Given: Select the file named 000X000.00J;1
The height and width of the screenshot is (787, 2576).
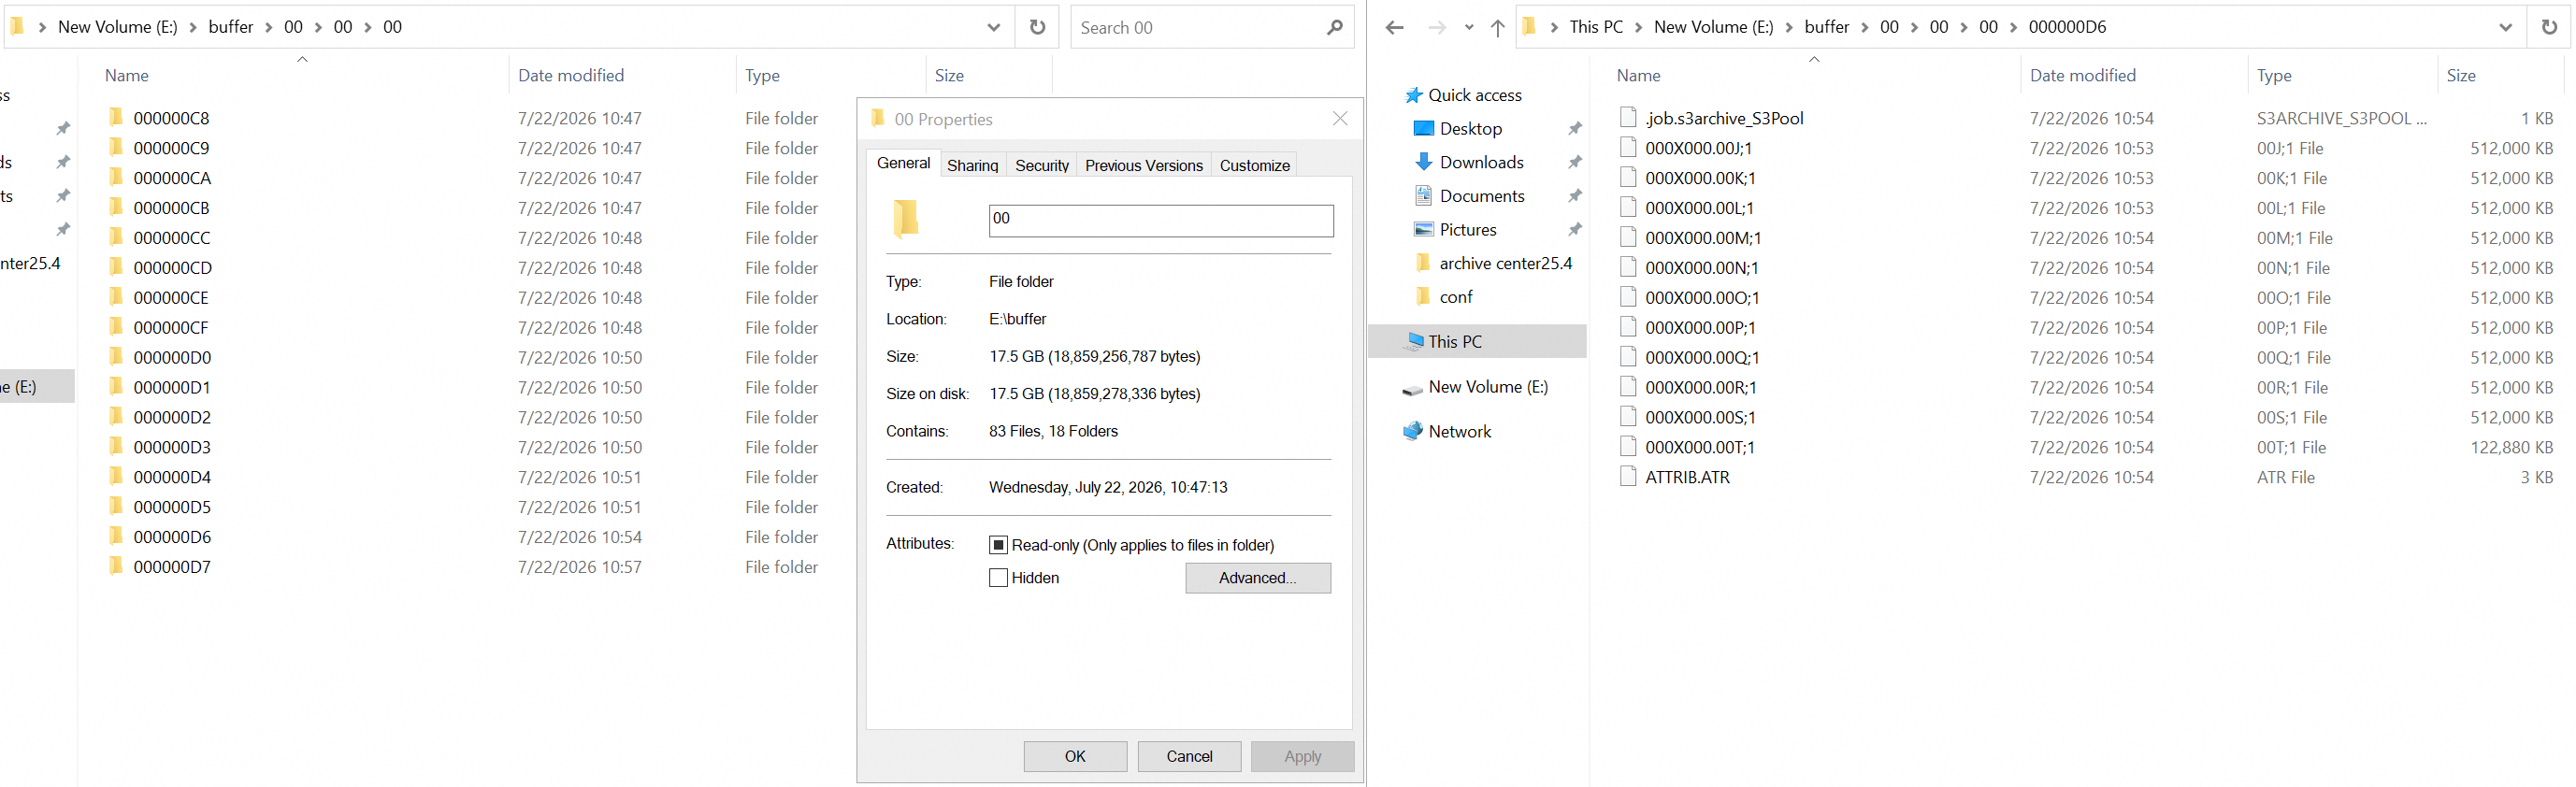Looking at the screenshot, I should tap(1698, 147).
